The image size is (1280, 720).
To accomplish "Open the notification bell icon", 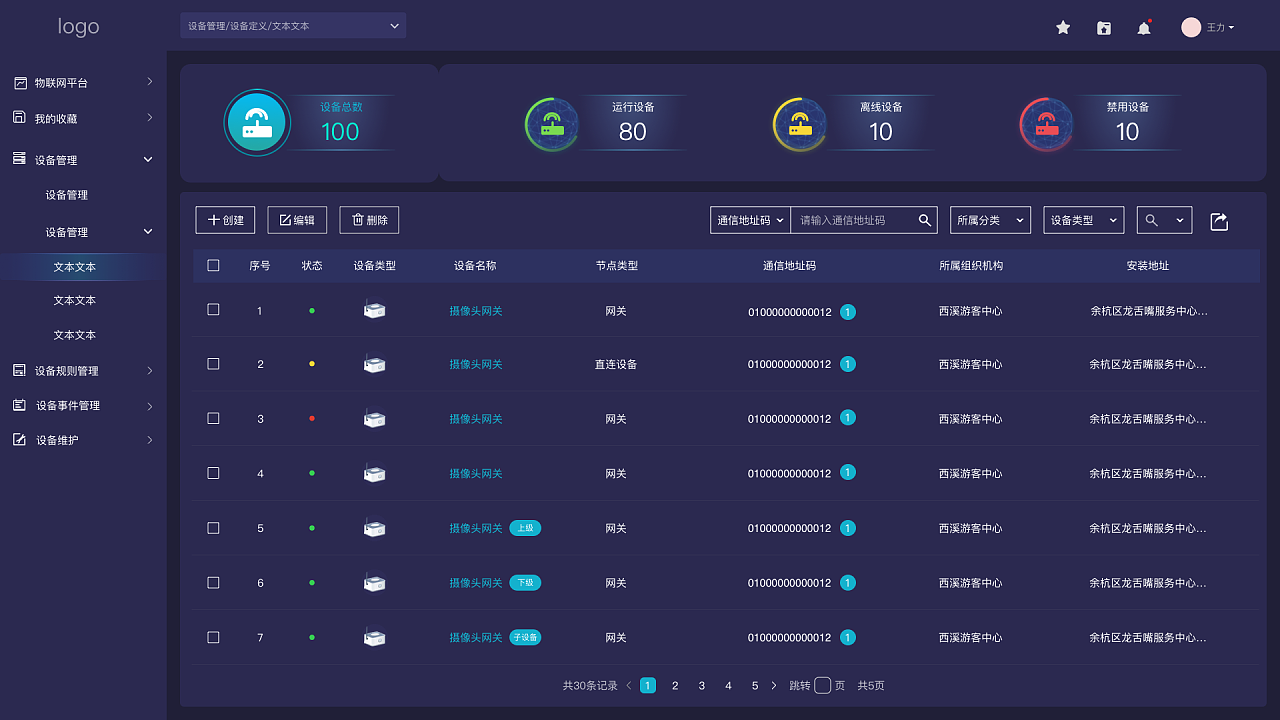I will pyautogui.click(x=1144, y=28).
